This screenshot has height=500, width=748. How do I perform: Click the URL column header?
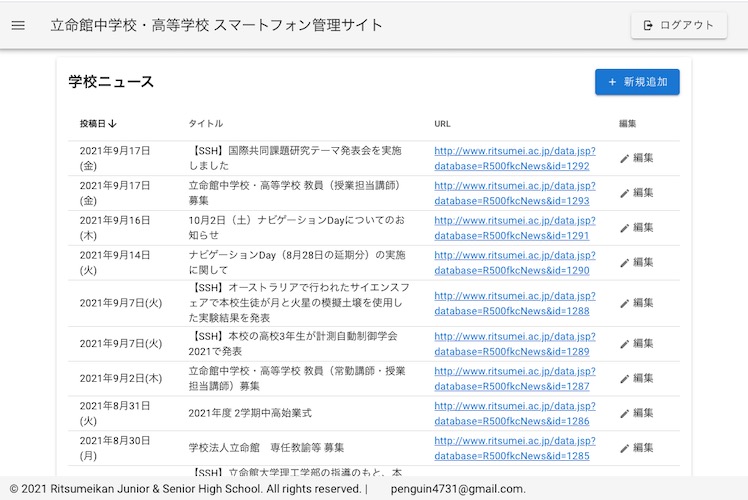click(442, 124)
